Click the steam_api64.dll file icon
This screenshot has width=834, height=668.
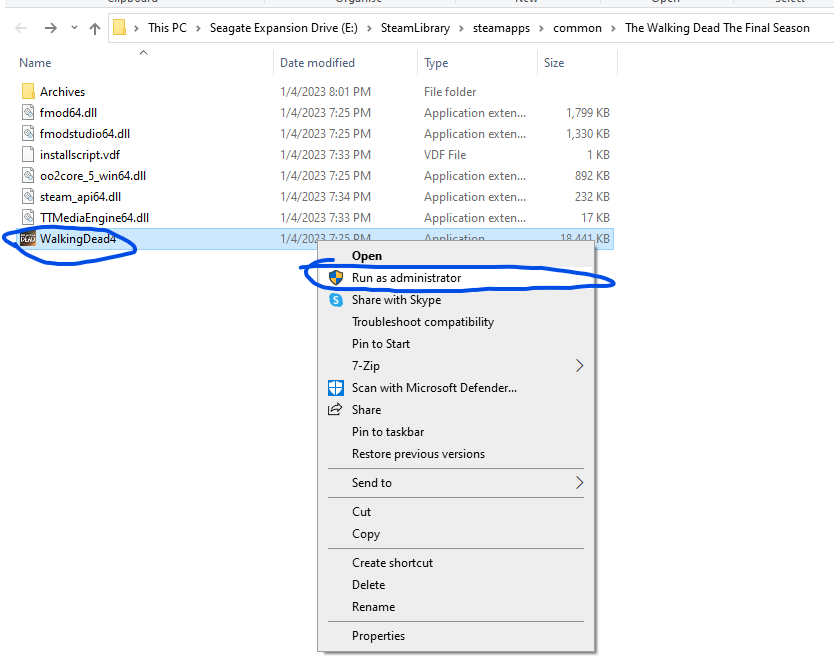coord(28,196)
